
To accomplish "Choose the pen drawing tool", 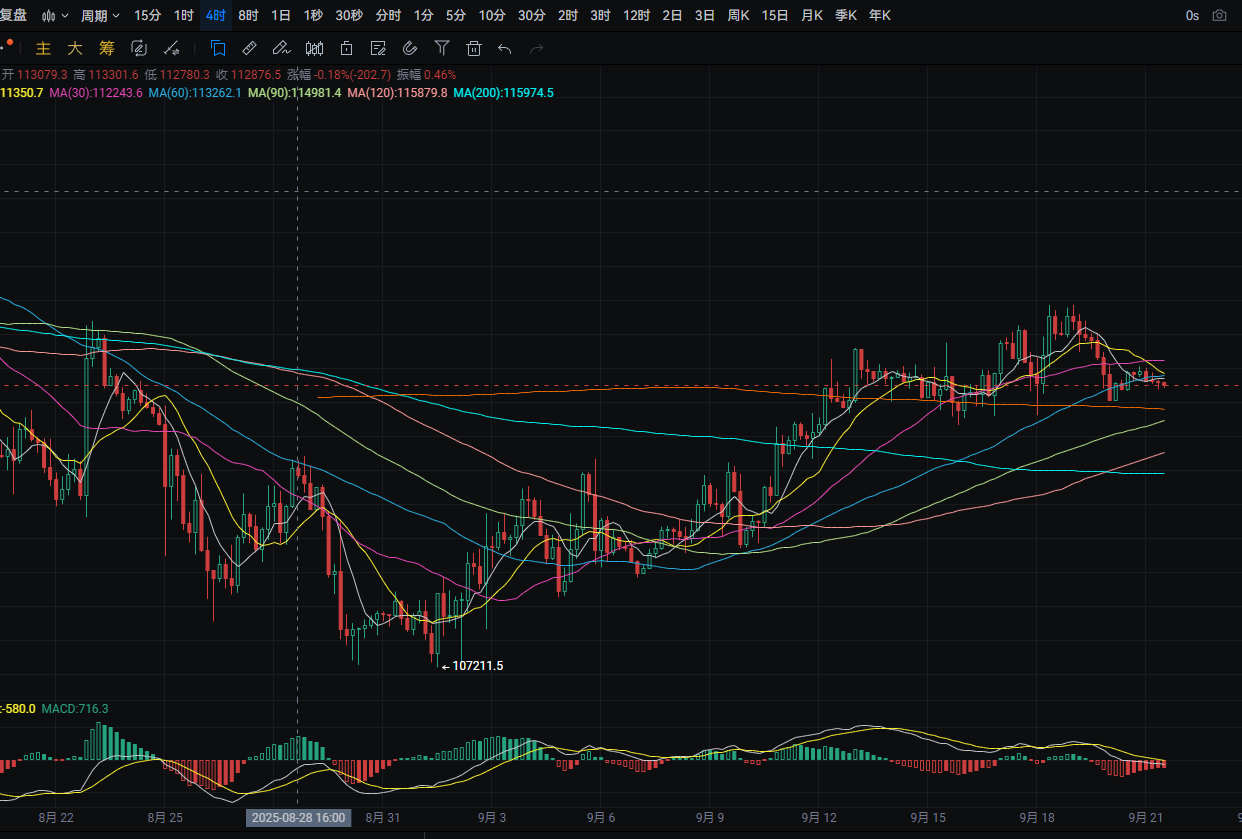I will tap(282, 48).
